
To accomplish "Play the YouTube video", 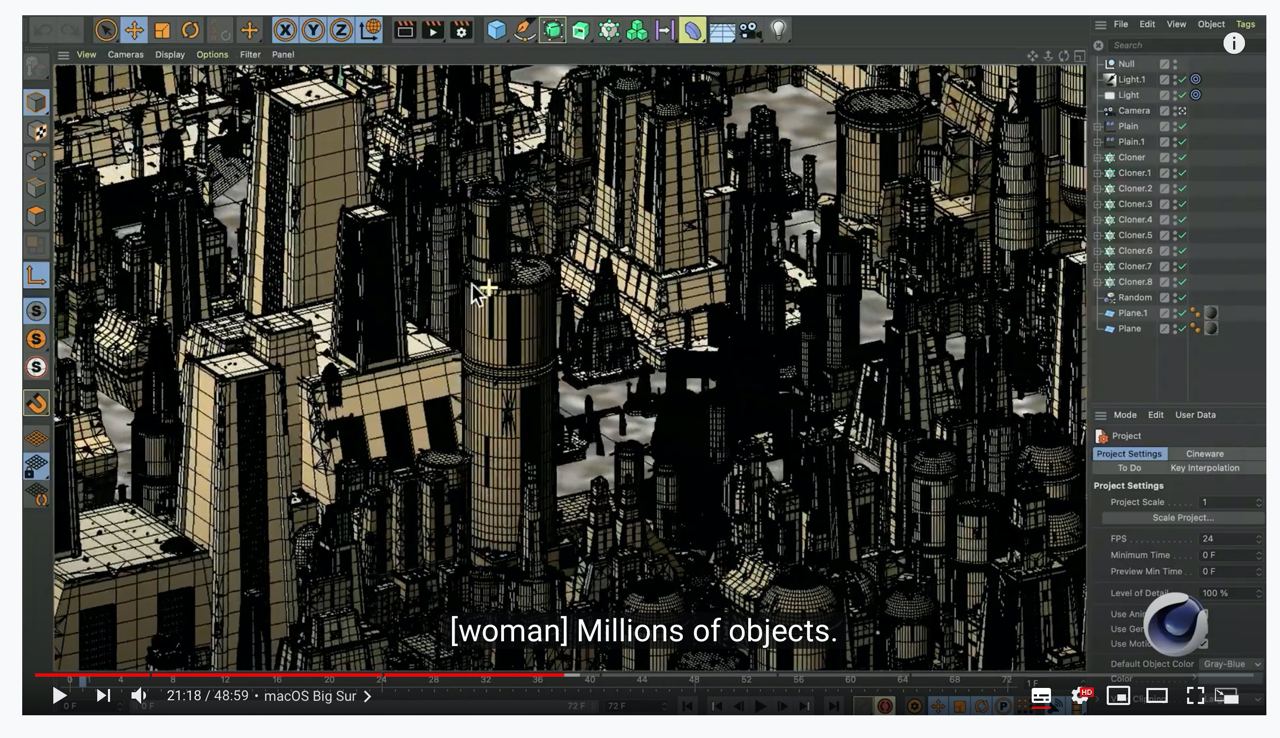I will [59, 696].
